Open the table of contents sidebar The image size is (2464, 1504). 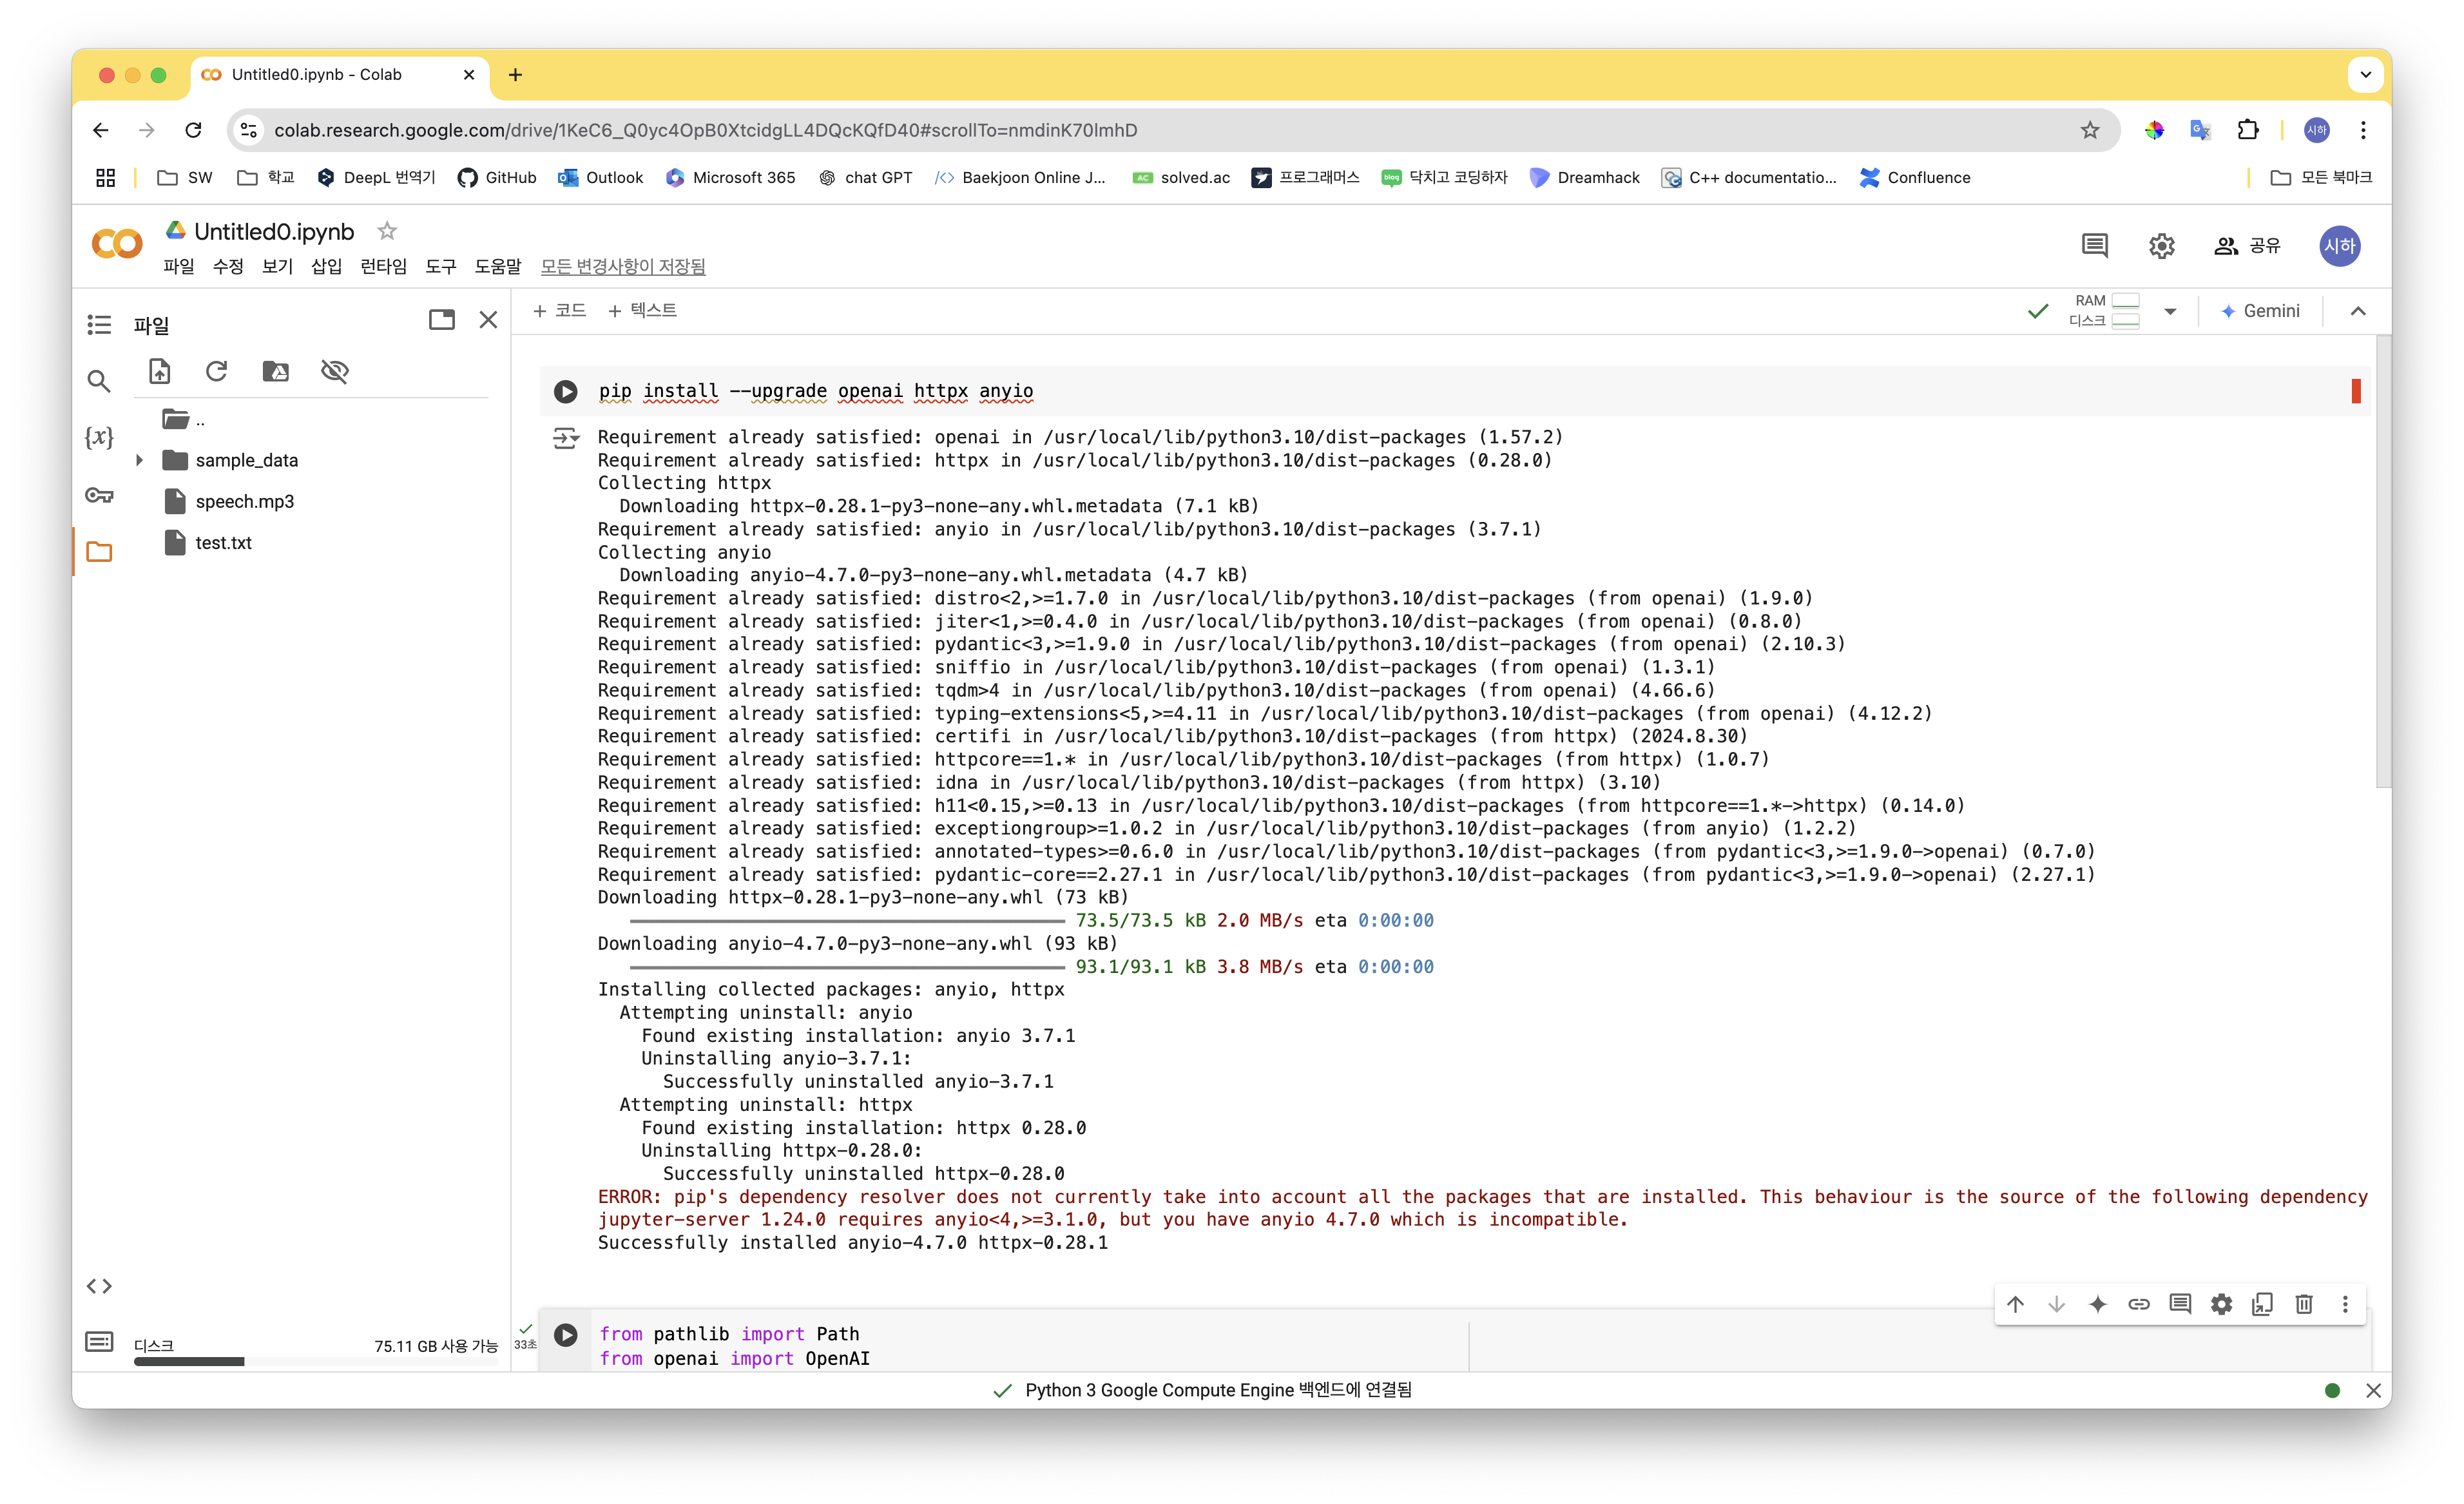(x=99, y=324)
